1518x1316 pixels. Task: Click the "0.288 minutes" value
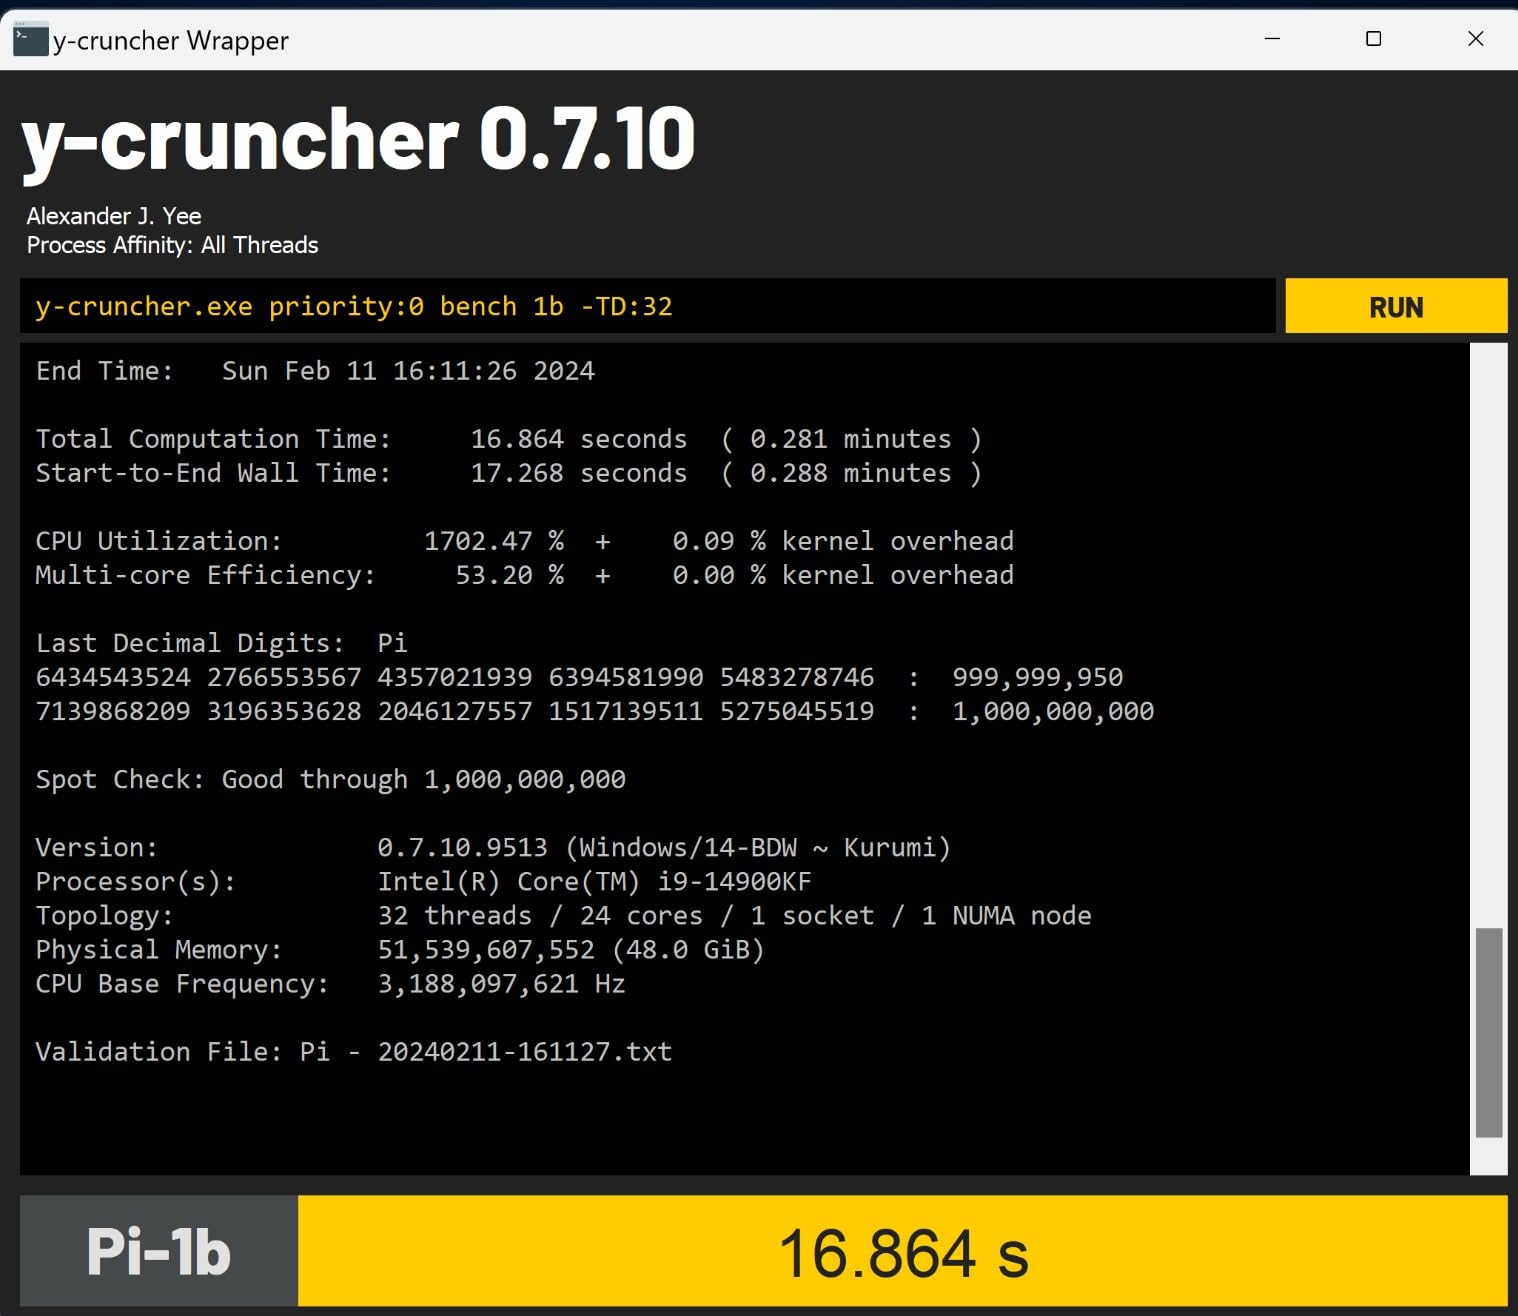[851, 473]
